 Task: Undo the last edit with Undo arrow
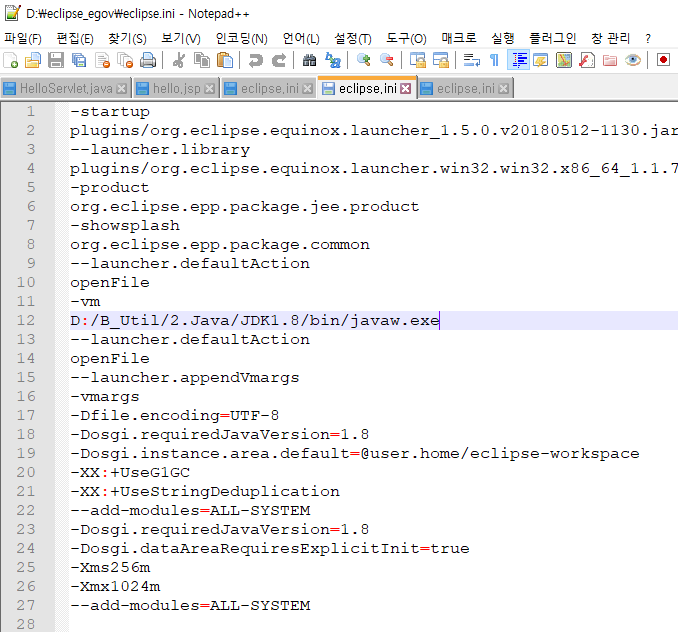[256, 60]
